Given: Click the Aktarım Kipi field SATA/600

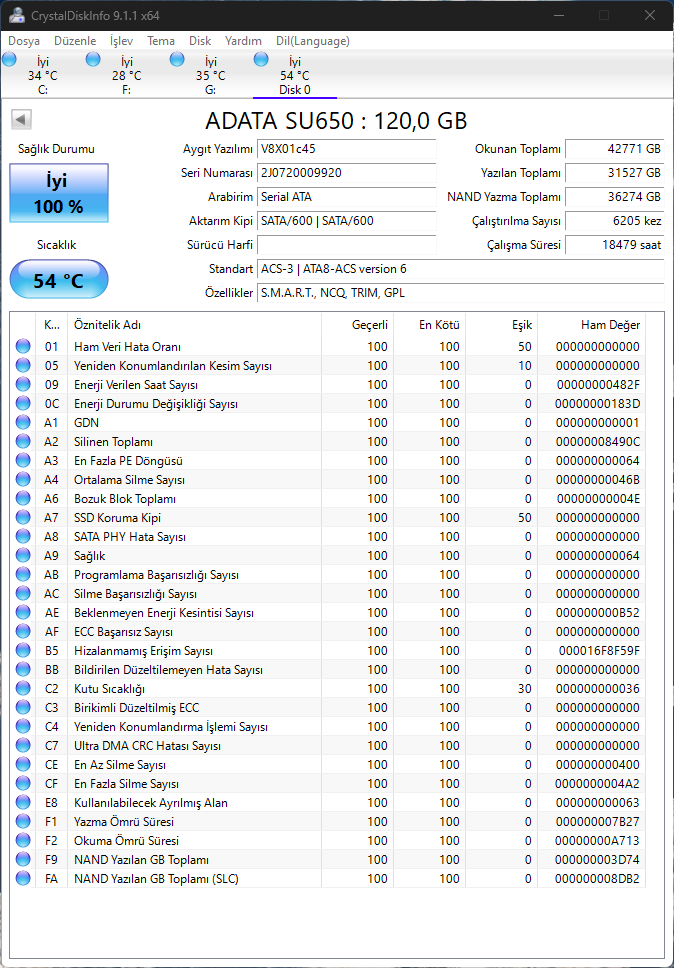Looking at the screenshot, I should click(x=346, y=220).
